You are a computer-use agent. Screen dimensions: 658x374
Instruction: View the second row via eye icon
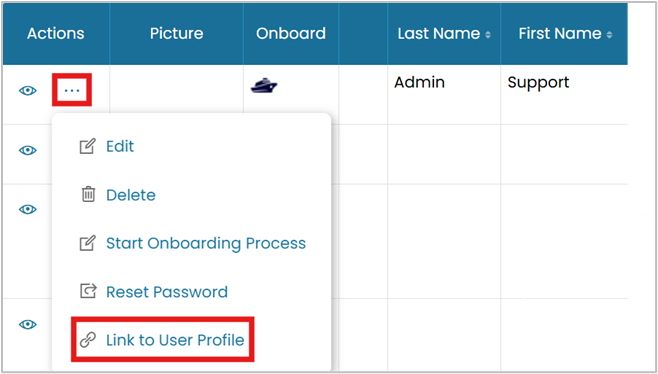(28, 150)
